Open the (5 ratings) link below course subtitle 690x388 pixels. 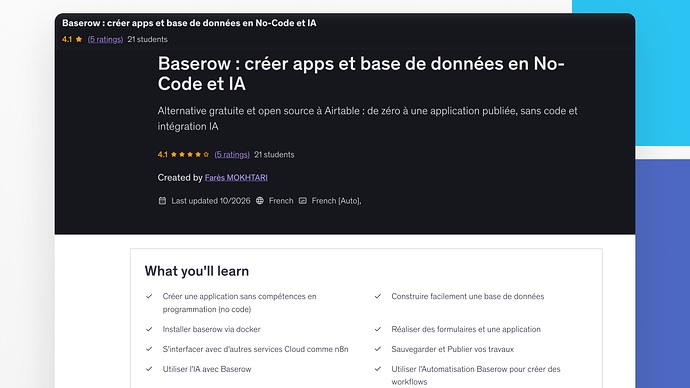pos(232,154)
